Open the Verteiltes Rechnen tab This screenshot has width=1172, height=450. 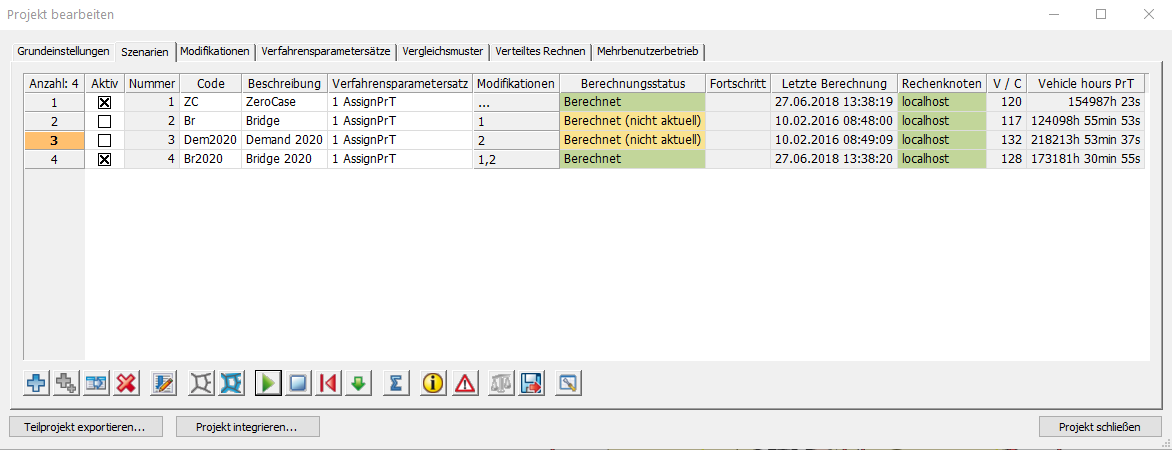tap(540, 51)
